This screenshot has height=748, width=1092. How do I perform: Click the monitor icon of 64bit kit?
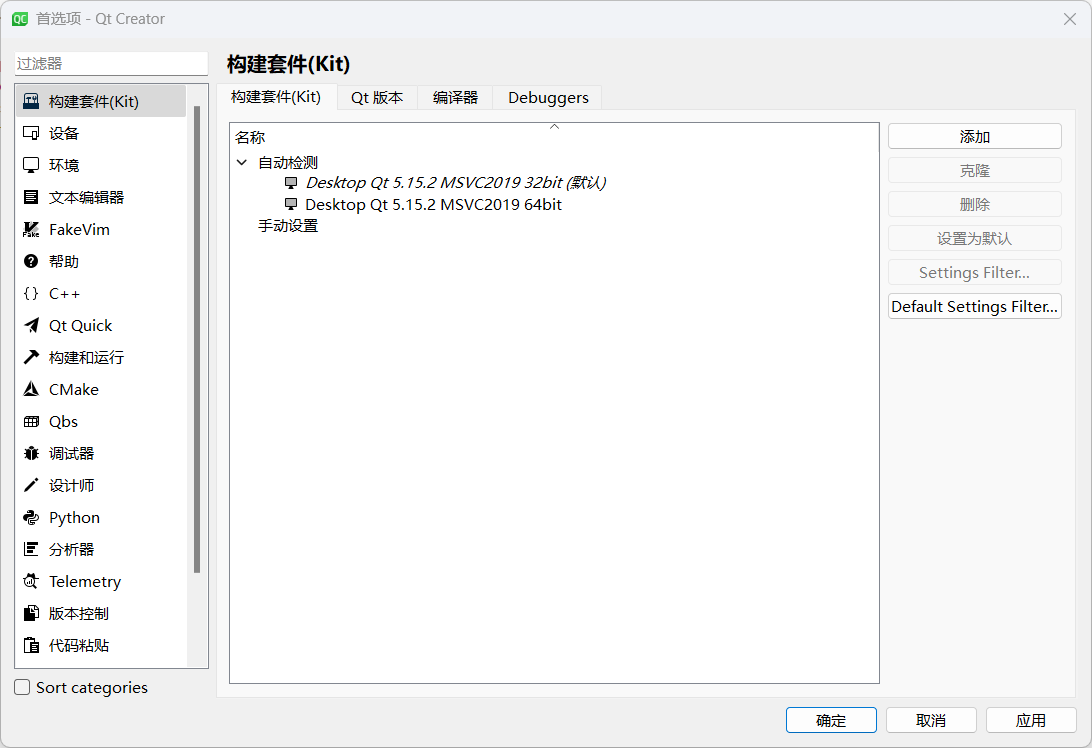coord(291,204)
